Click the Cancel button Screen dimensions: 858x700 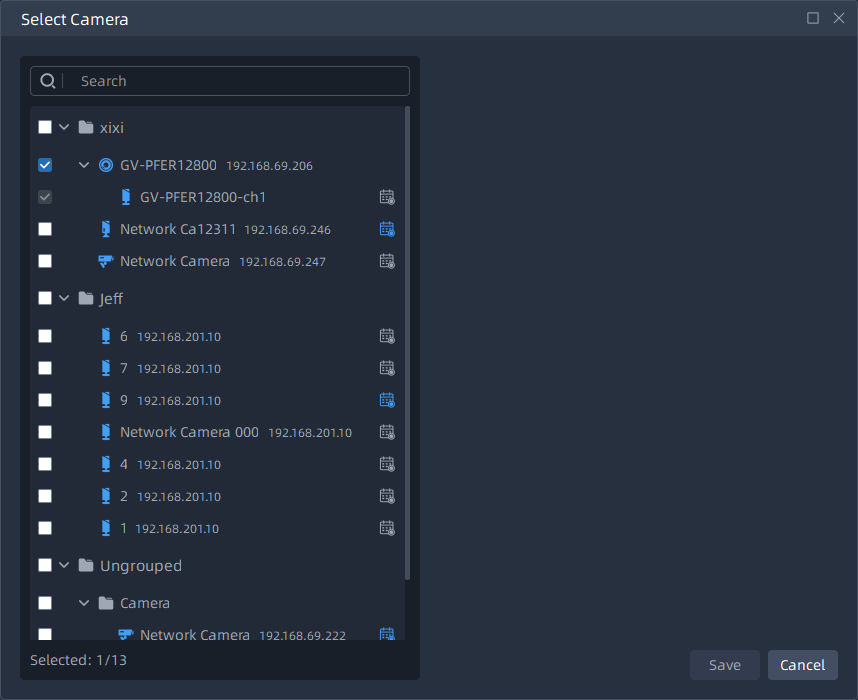coord(802,665)
